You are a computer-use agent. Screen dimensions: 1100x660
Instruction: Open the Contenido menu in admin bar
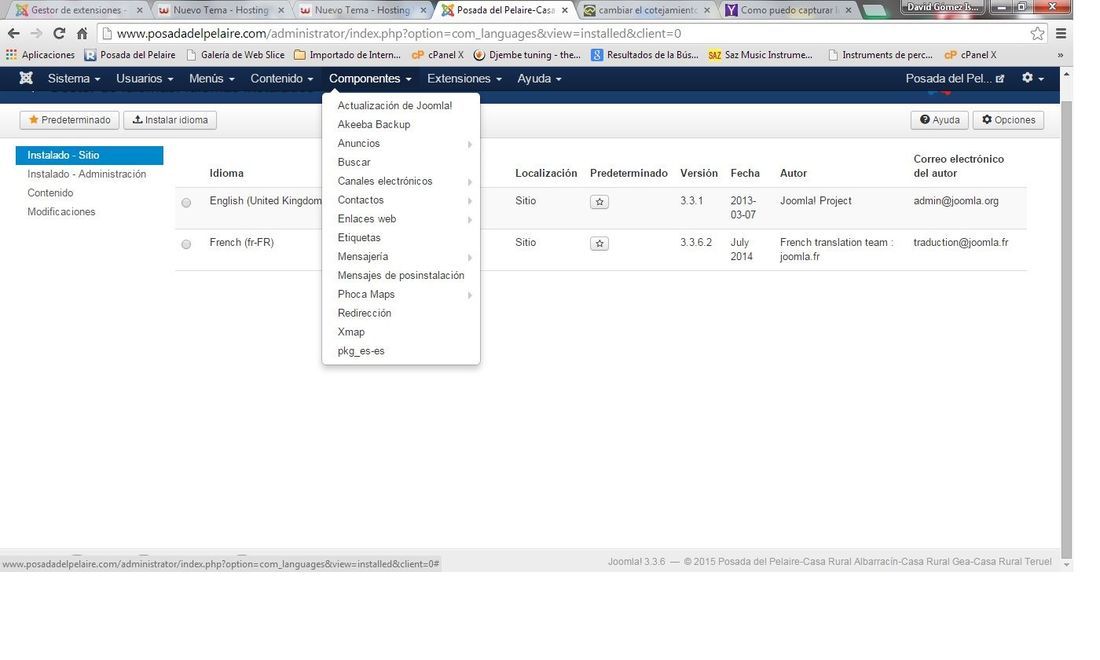[x=281, y=79]
